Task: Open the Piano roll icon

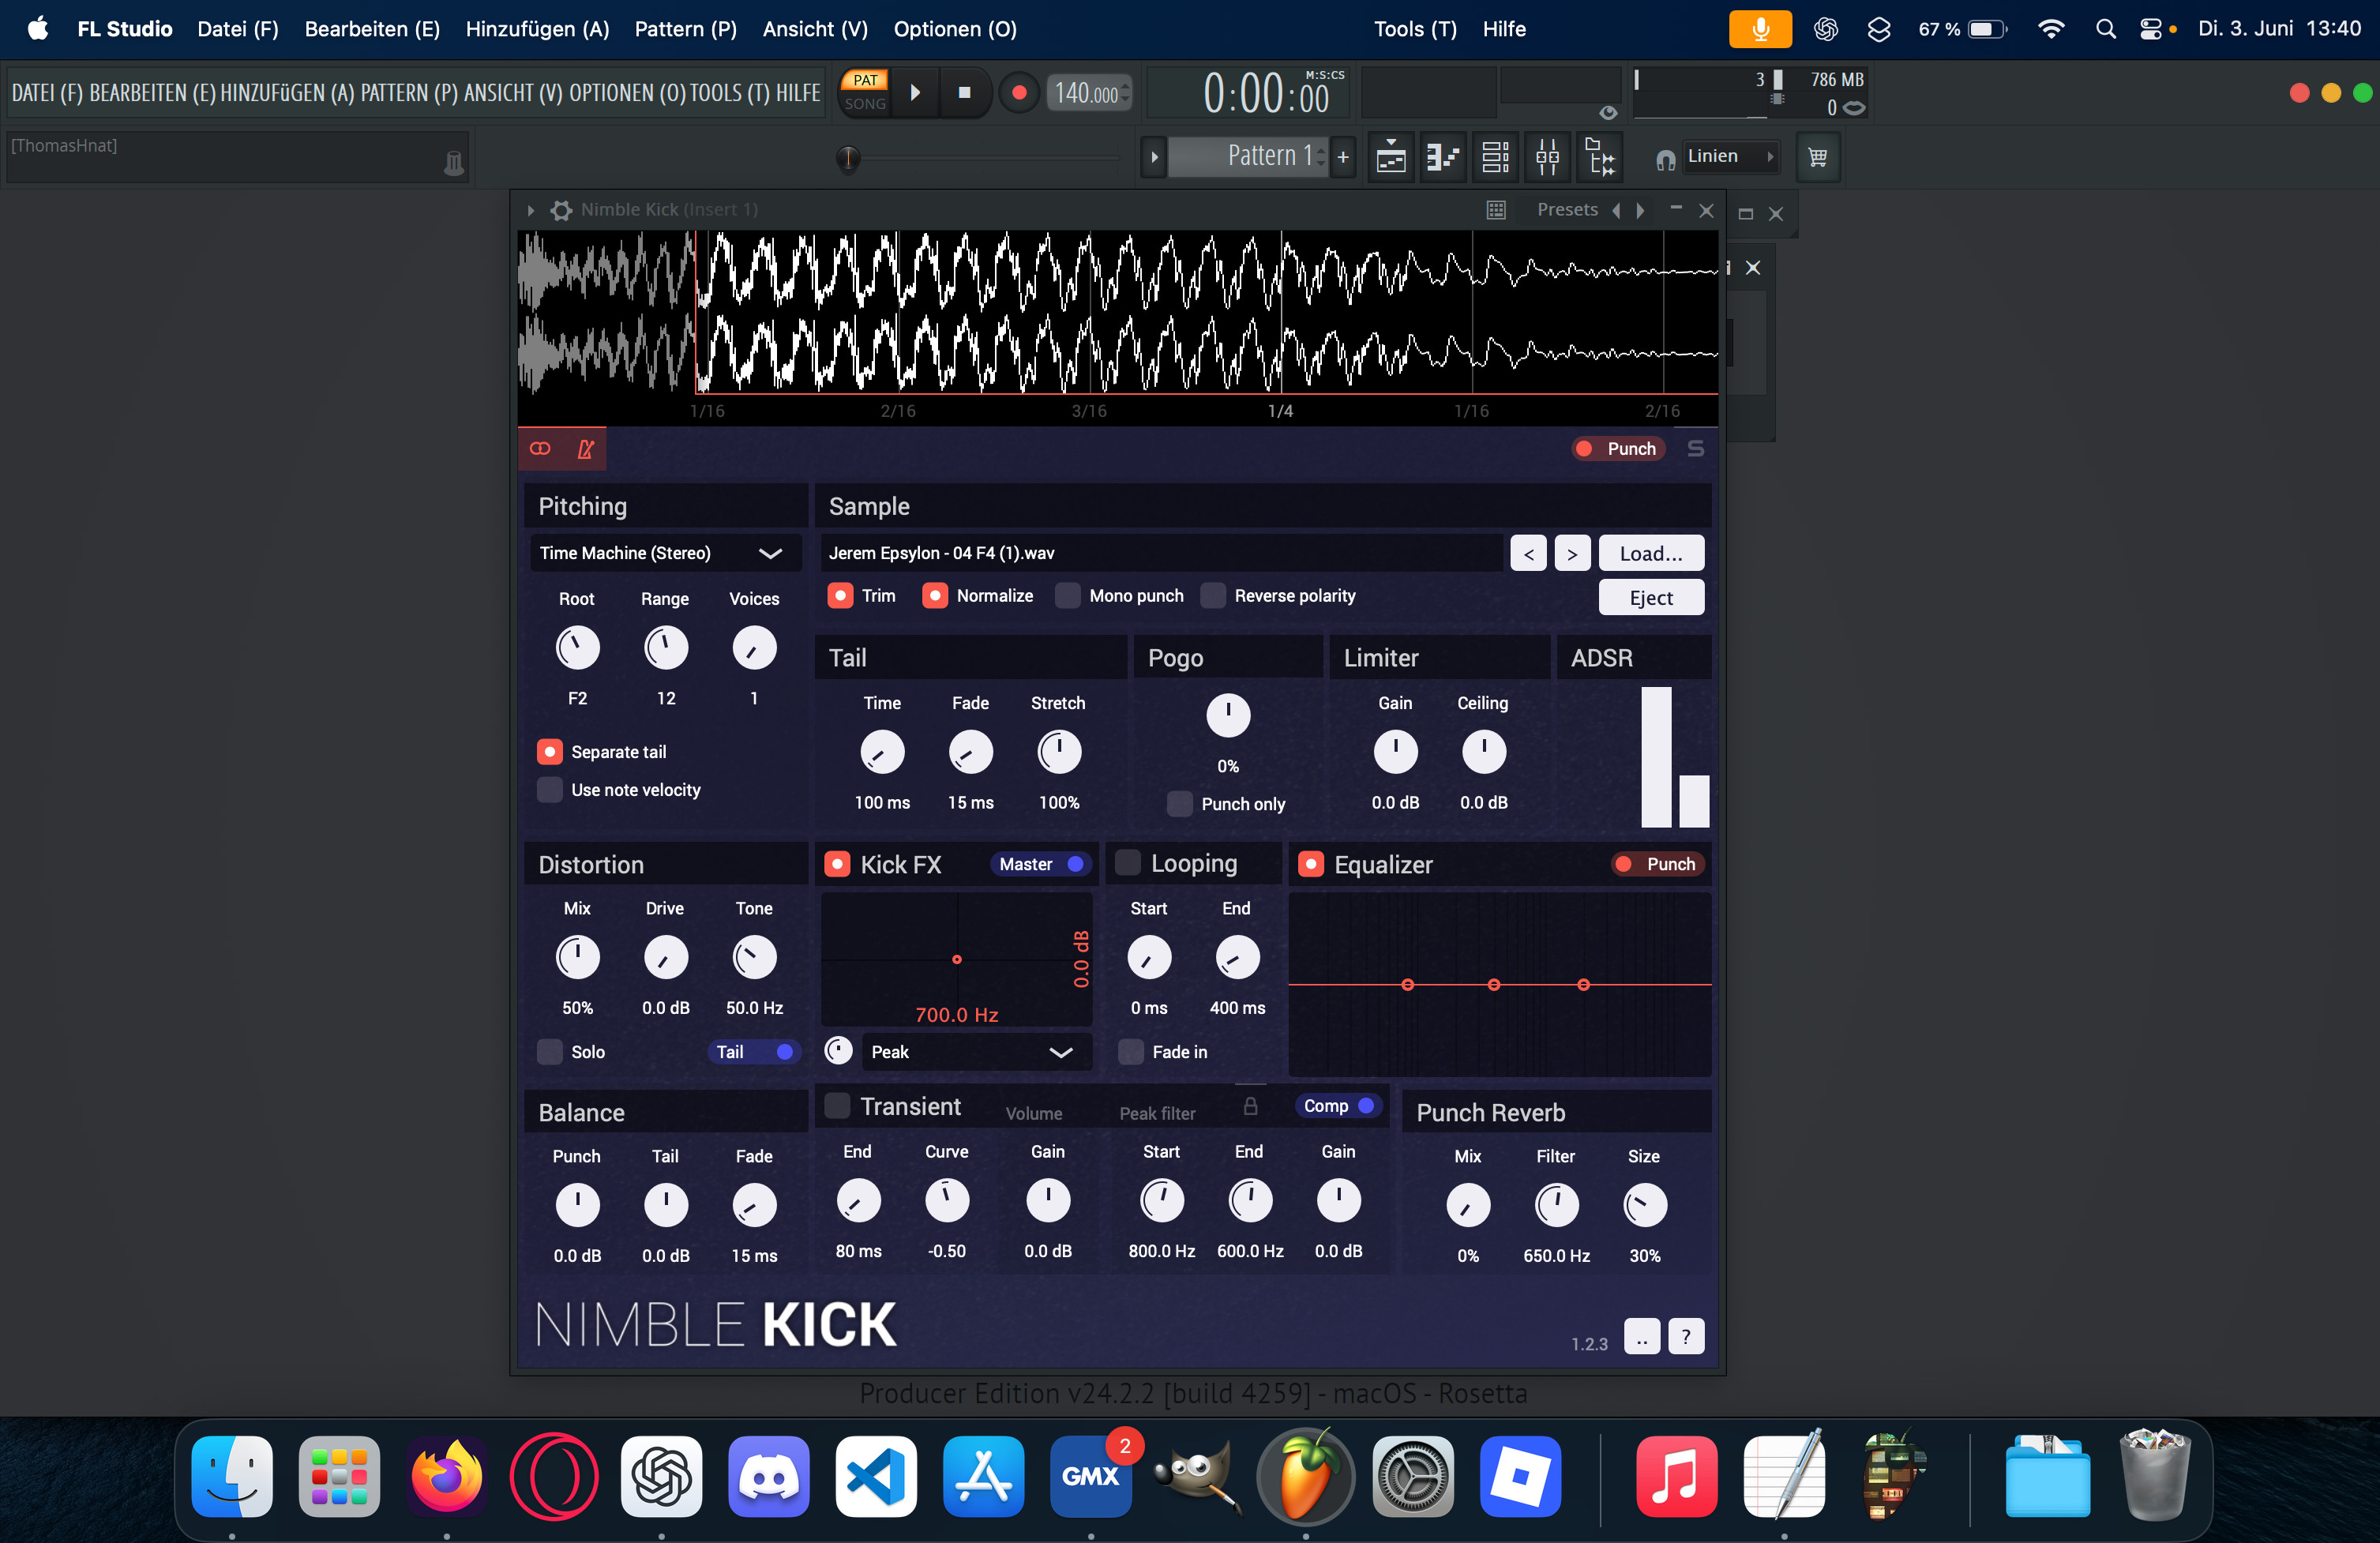Action: point(1442,157)
